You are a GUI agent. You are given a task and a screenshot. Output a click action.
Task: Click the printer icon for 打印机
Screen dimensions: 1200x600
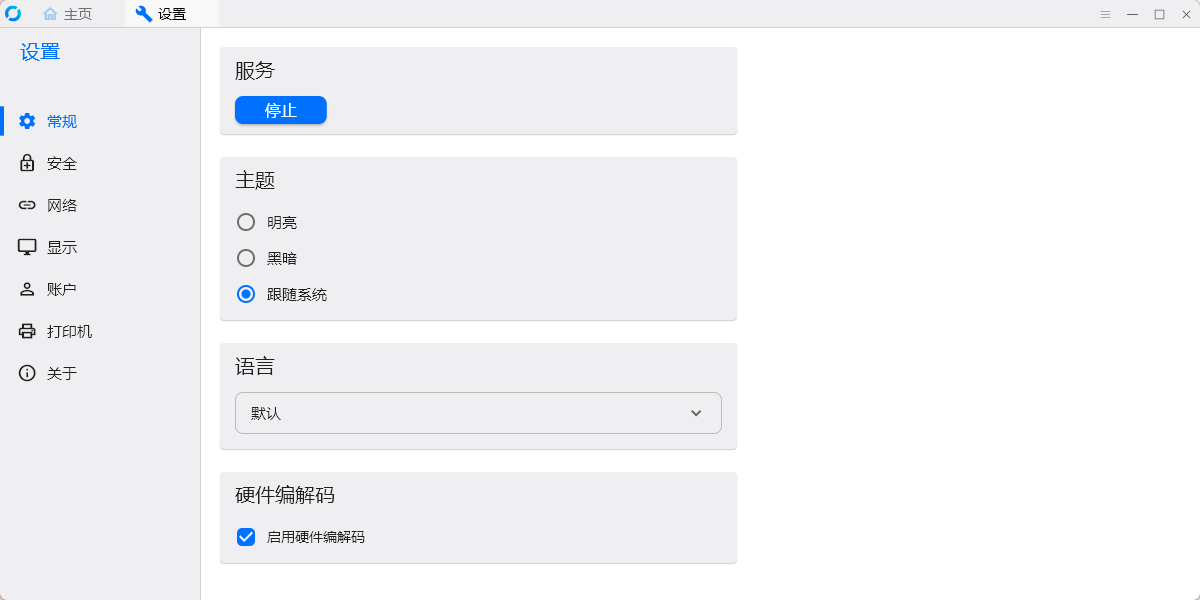pos(27,331)
